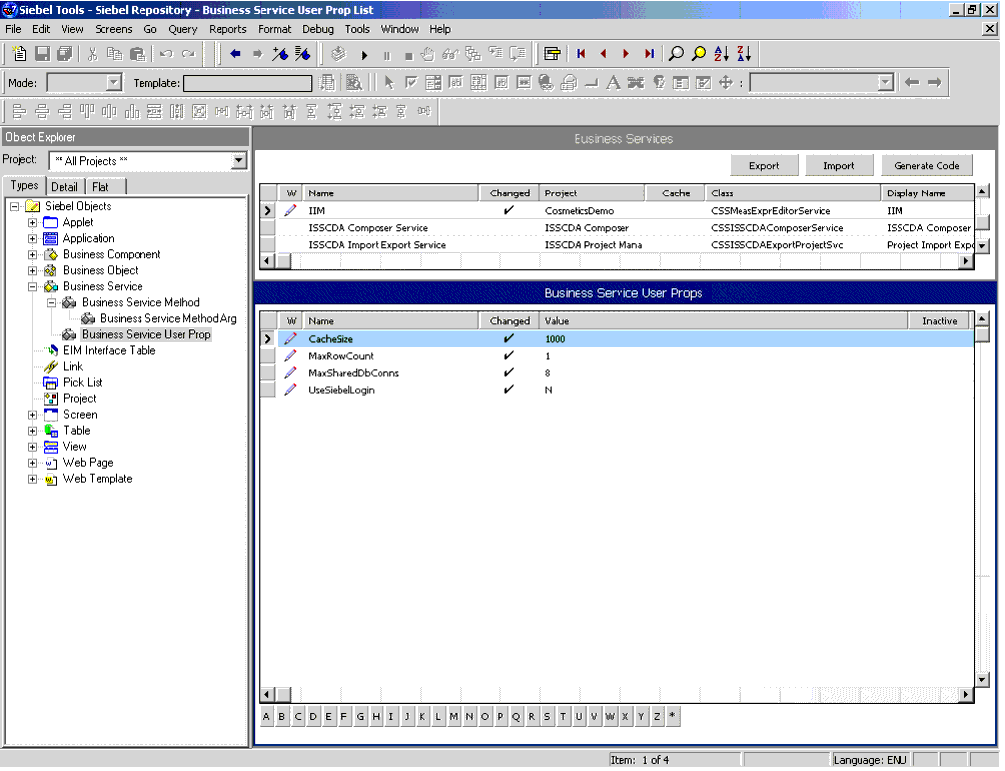The image size is (1005, 771).
Task: Open the Project dropdown list
Action: click(x=239, y=161)
